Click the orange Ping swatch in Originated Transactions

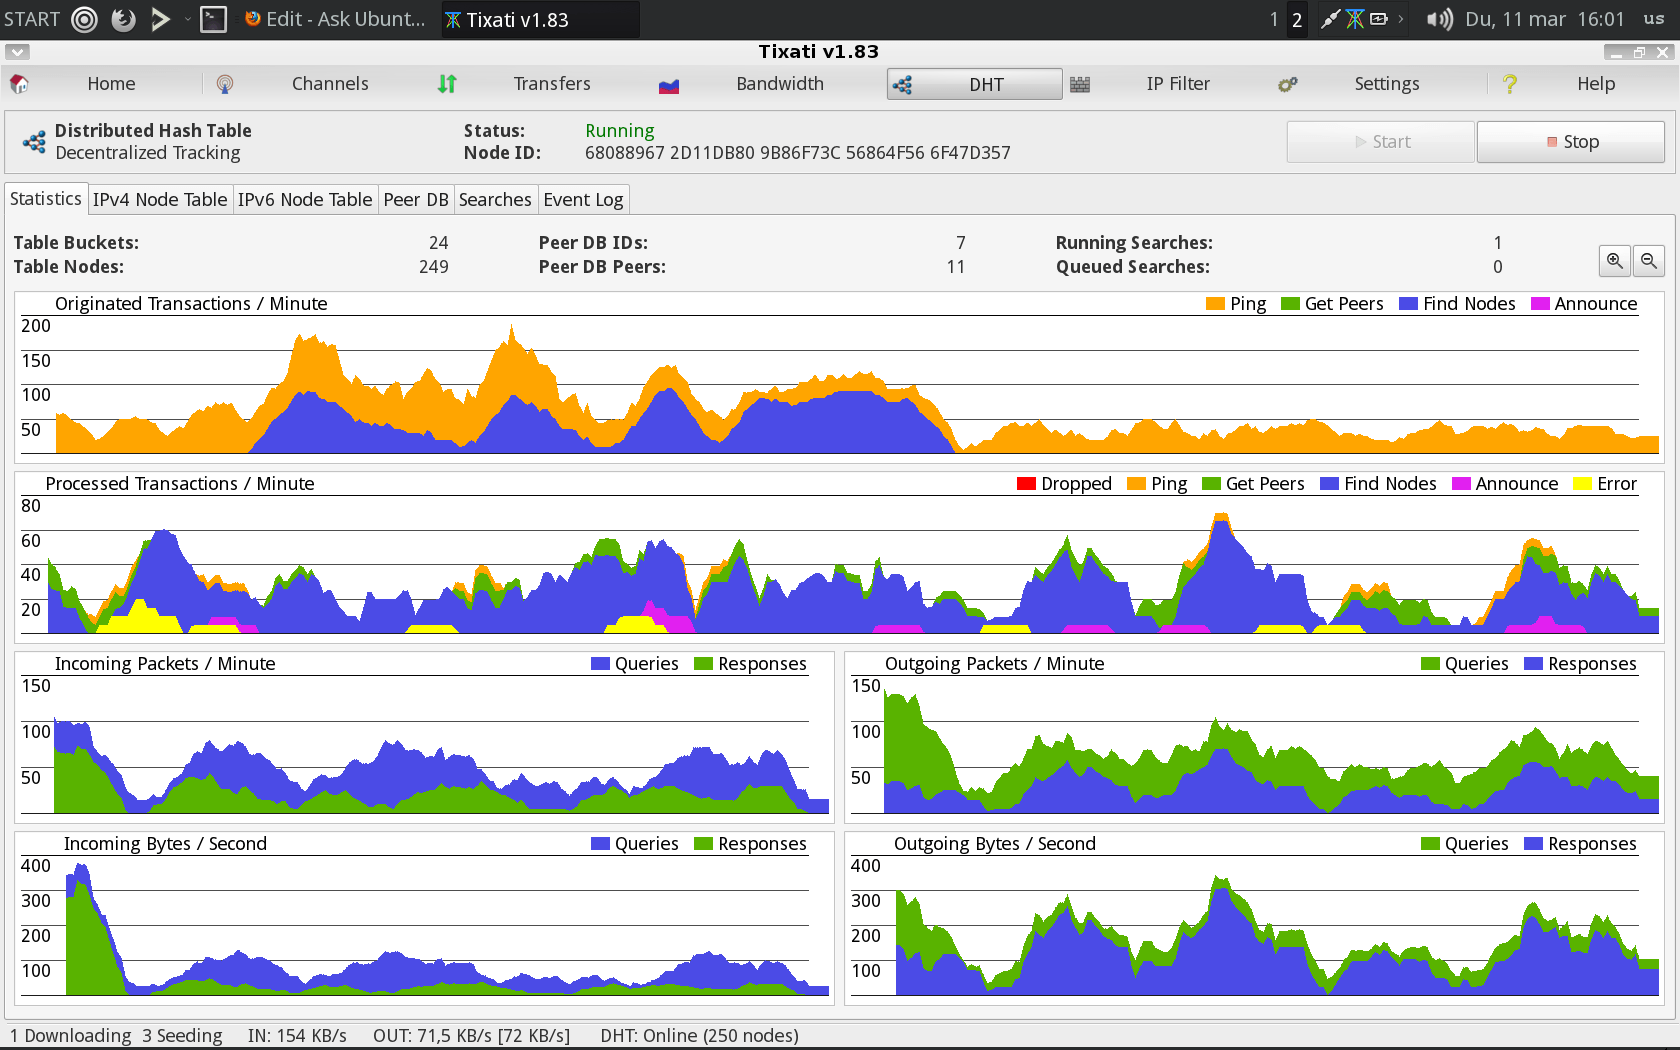coord(1215,304)
